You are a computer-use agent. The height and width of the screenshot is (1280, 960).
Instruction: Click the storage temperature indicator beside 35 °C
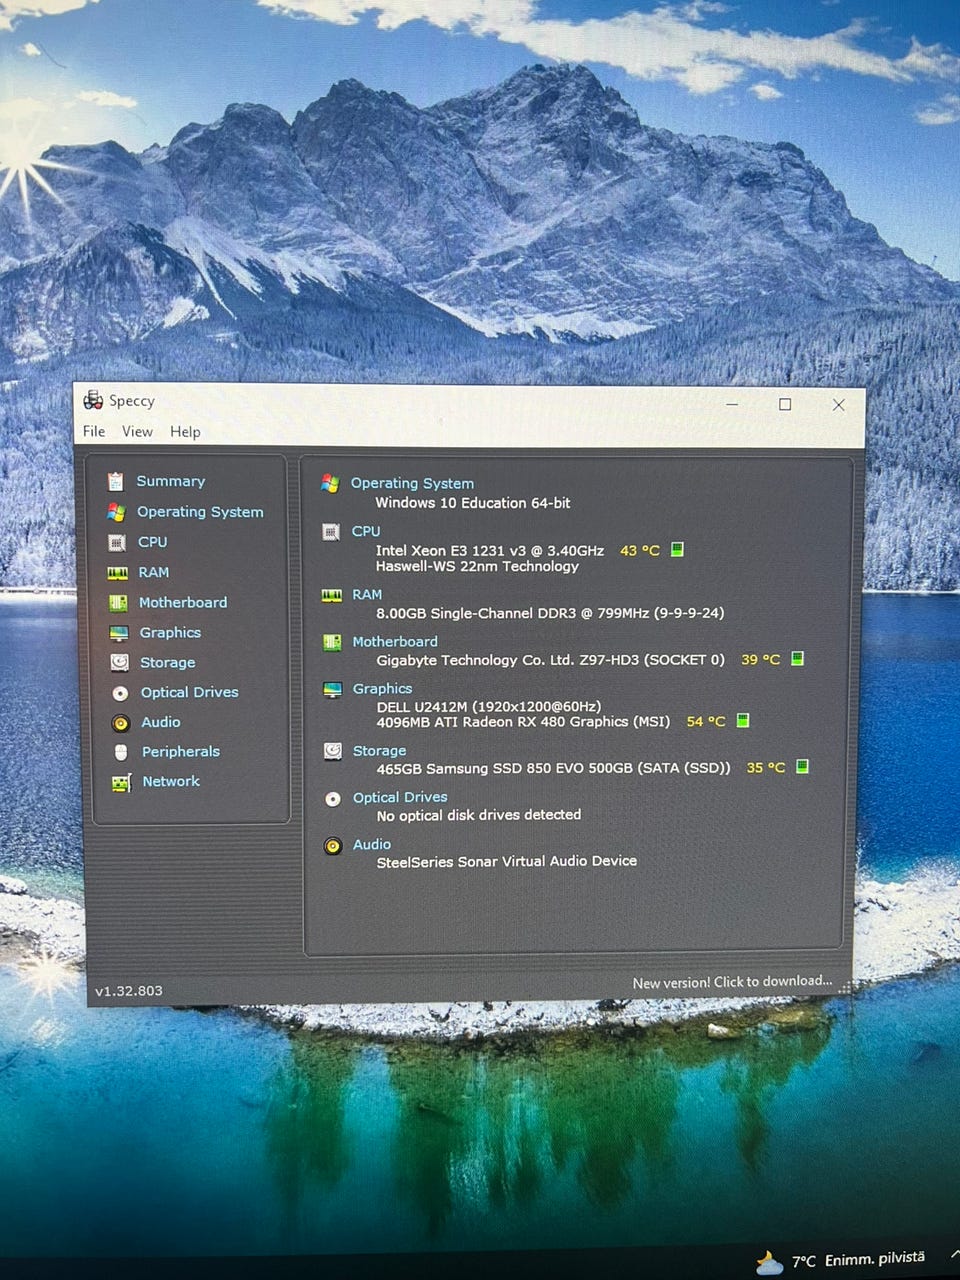(x=802, y=766)
